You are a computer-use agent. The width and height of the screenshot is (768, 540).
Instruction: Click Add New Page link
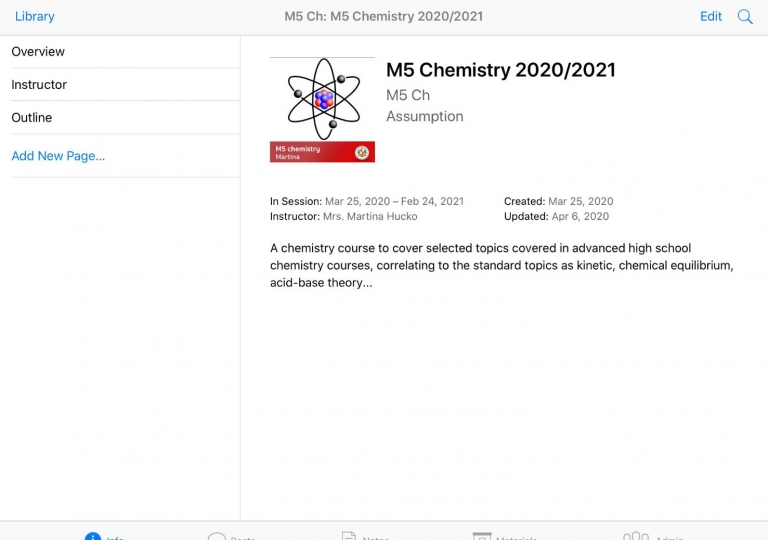pos(58,156)
